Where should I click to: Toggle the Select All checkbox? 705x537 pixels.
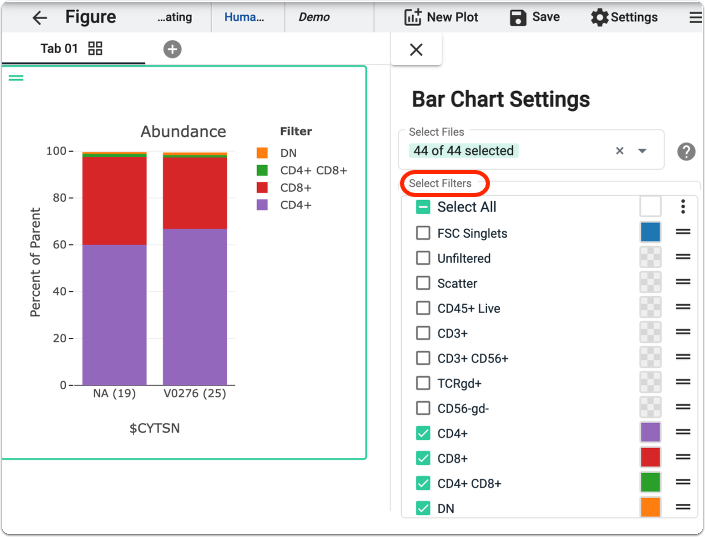[423, 207]
